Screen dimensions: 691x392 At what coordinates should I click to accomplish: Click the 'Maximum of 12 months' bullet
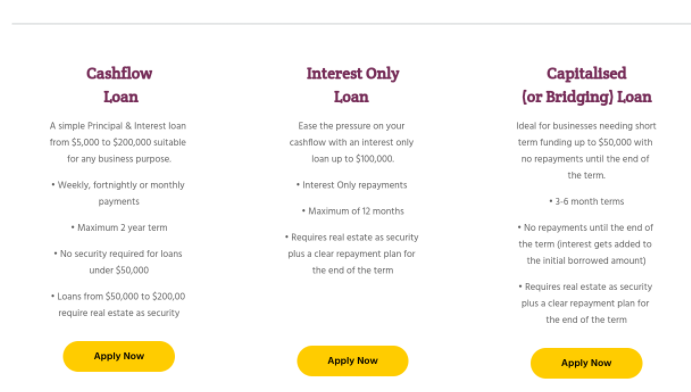tap(353, 211)
